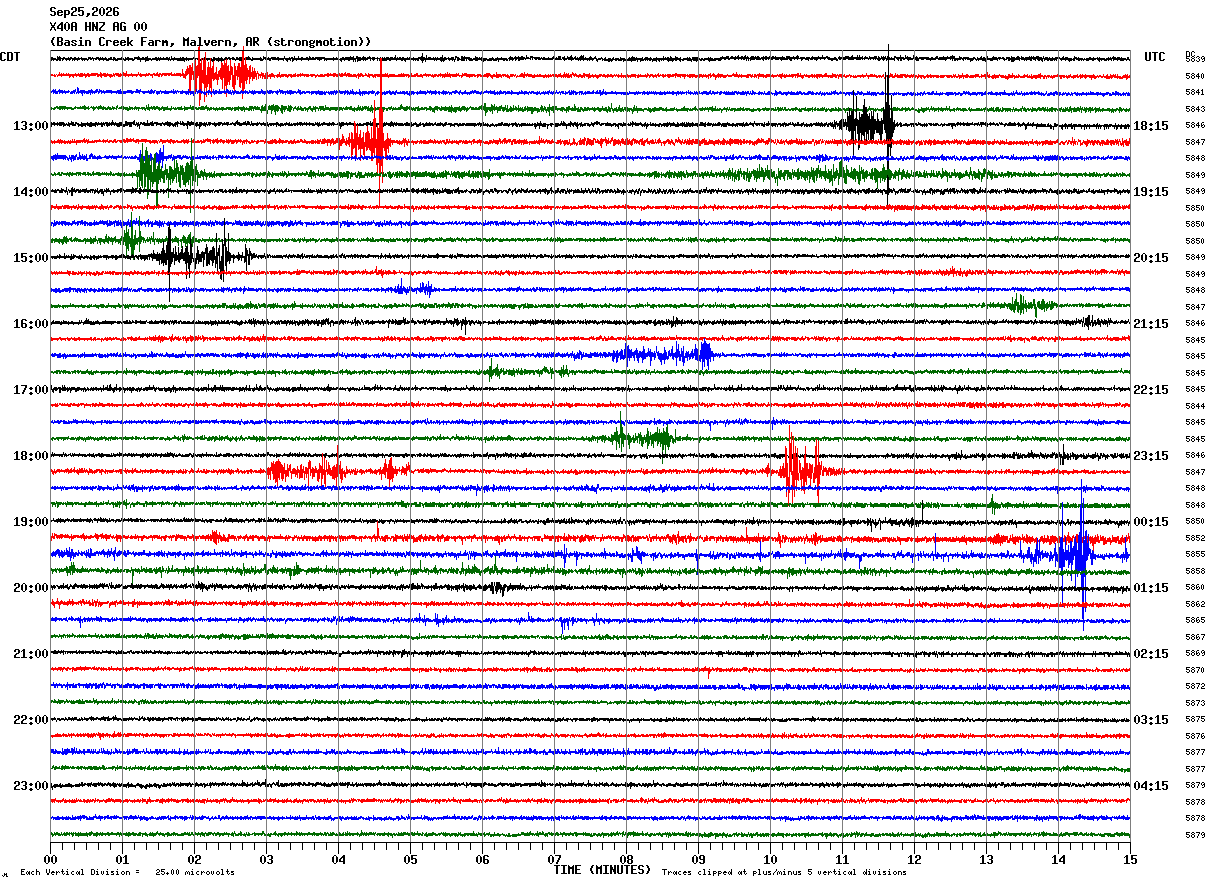Viewport: 1210px width, 886px height.
Task: Click the Basin Creek Farm station title
Action: click(x=210, y=42)
